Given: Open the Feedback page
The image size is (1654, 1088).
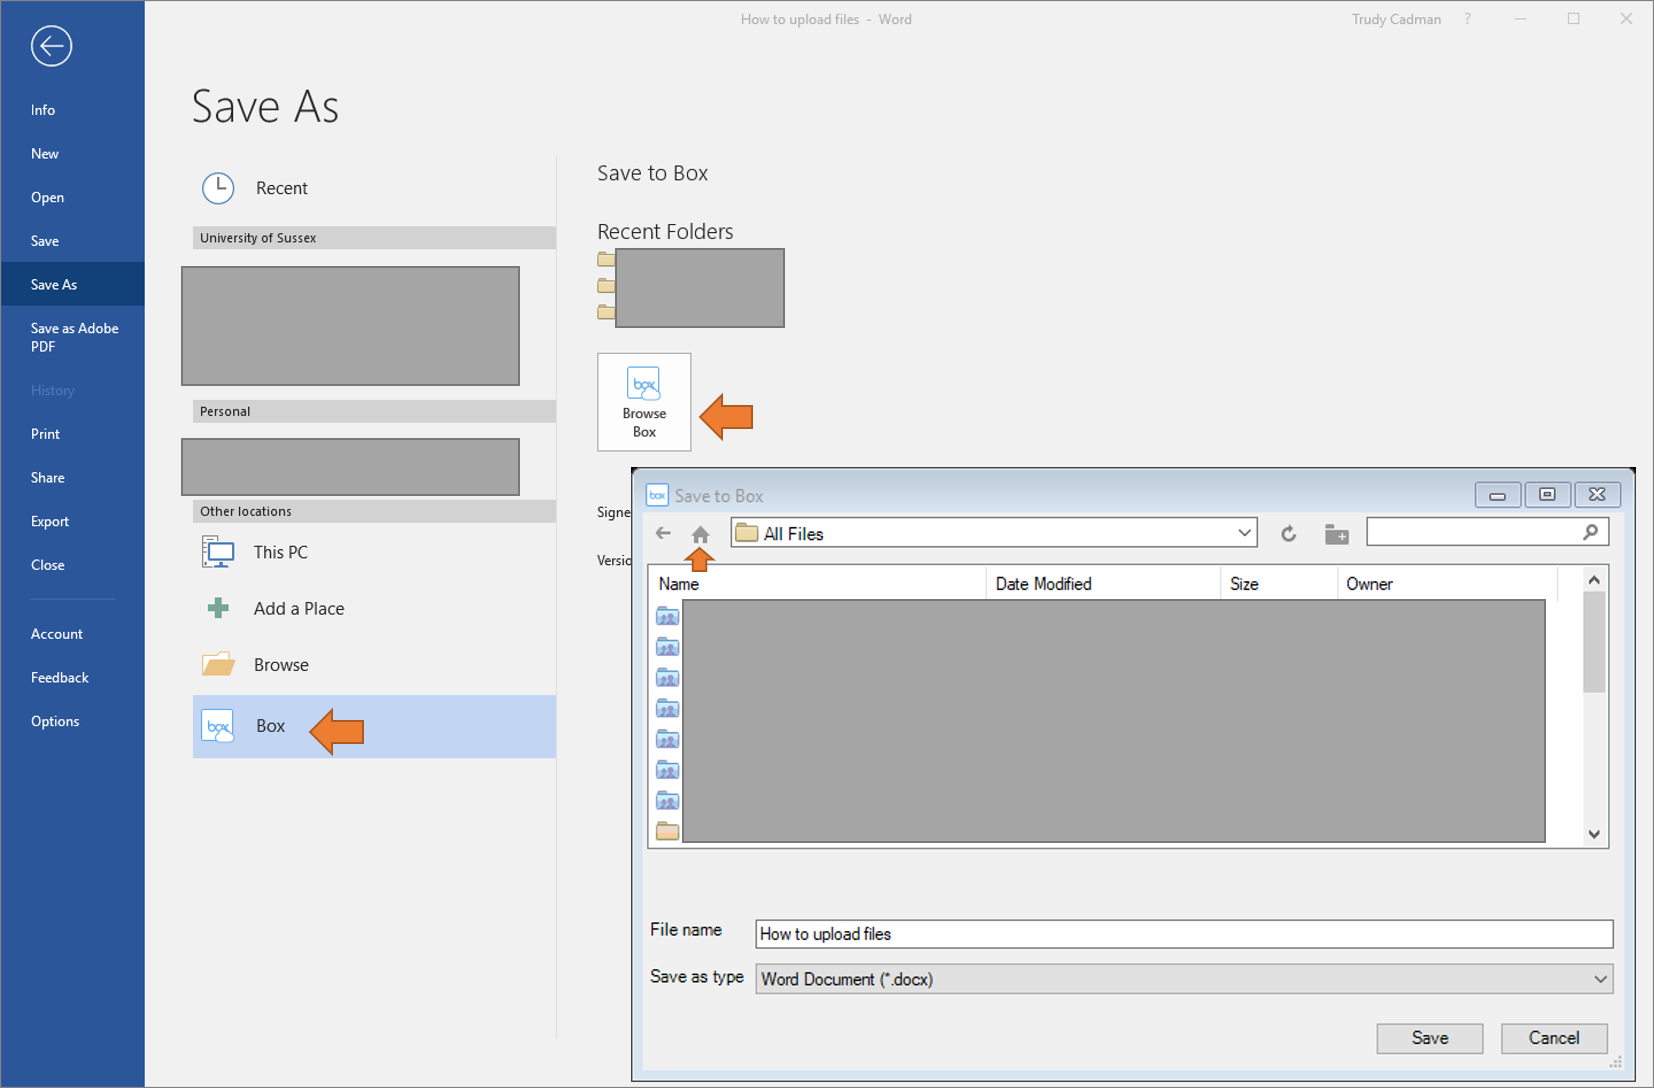Looking at the screenshot, I should [60, 678].
